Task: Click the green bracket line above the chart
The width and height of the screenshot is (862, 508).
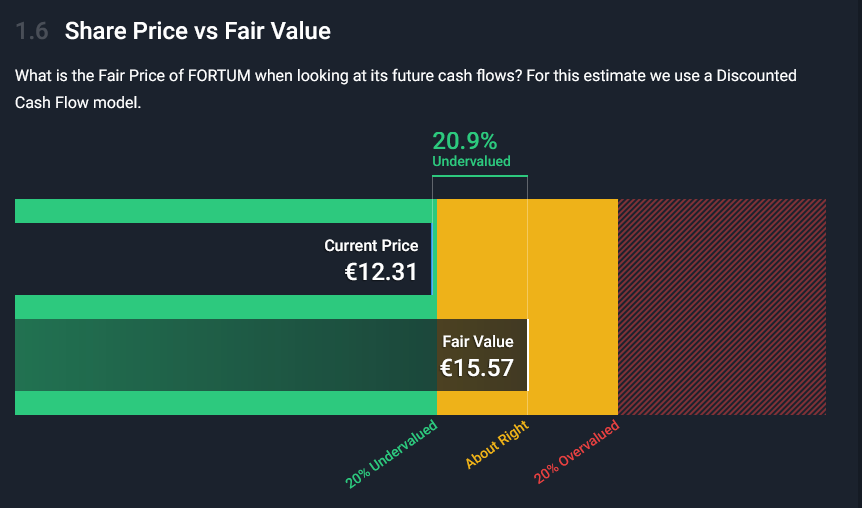Action: (480, 176)
